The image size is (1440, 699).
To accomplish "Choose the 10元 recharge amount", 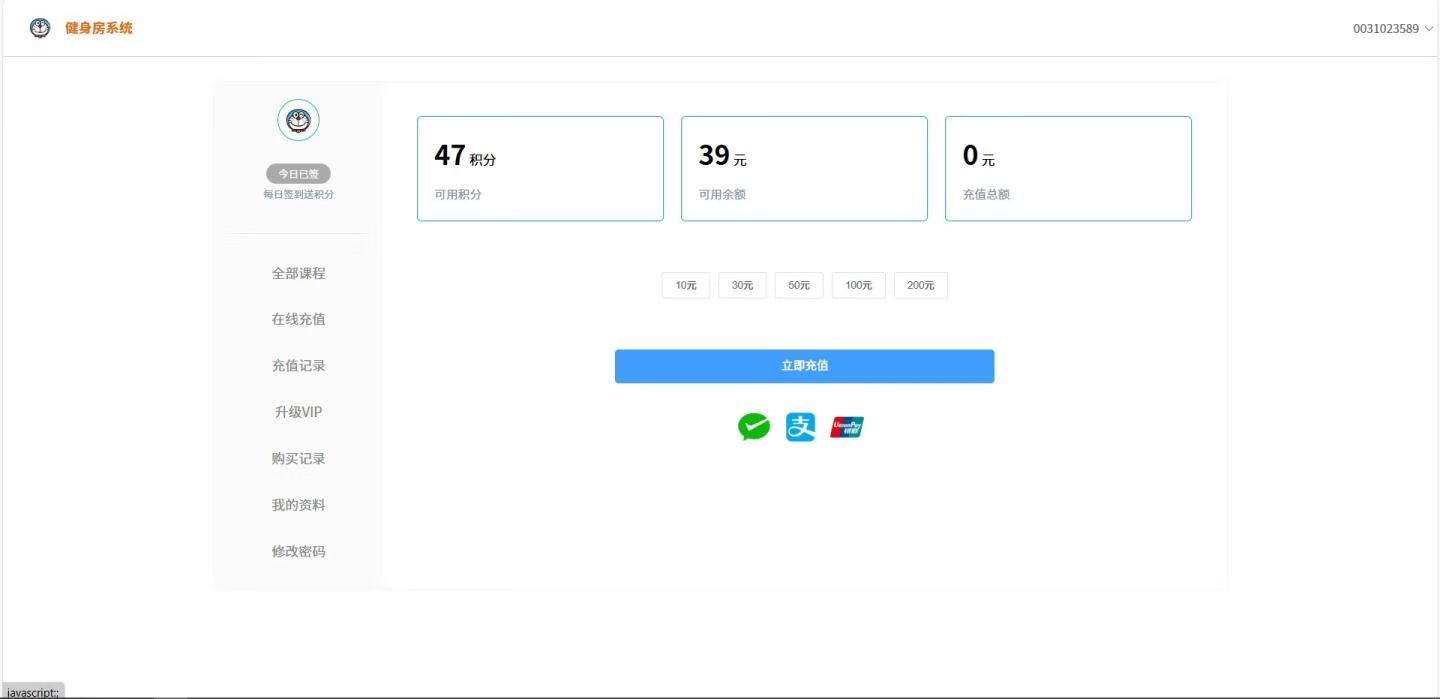I will click(x=686, y=285).
